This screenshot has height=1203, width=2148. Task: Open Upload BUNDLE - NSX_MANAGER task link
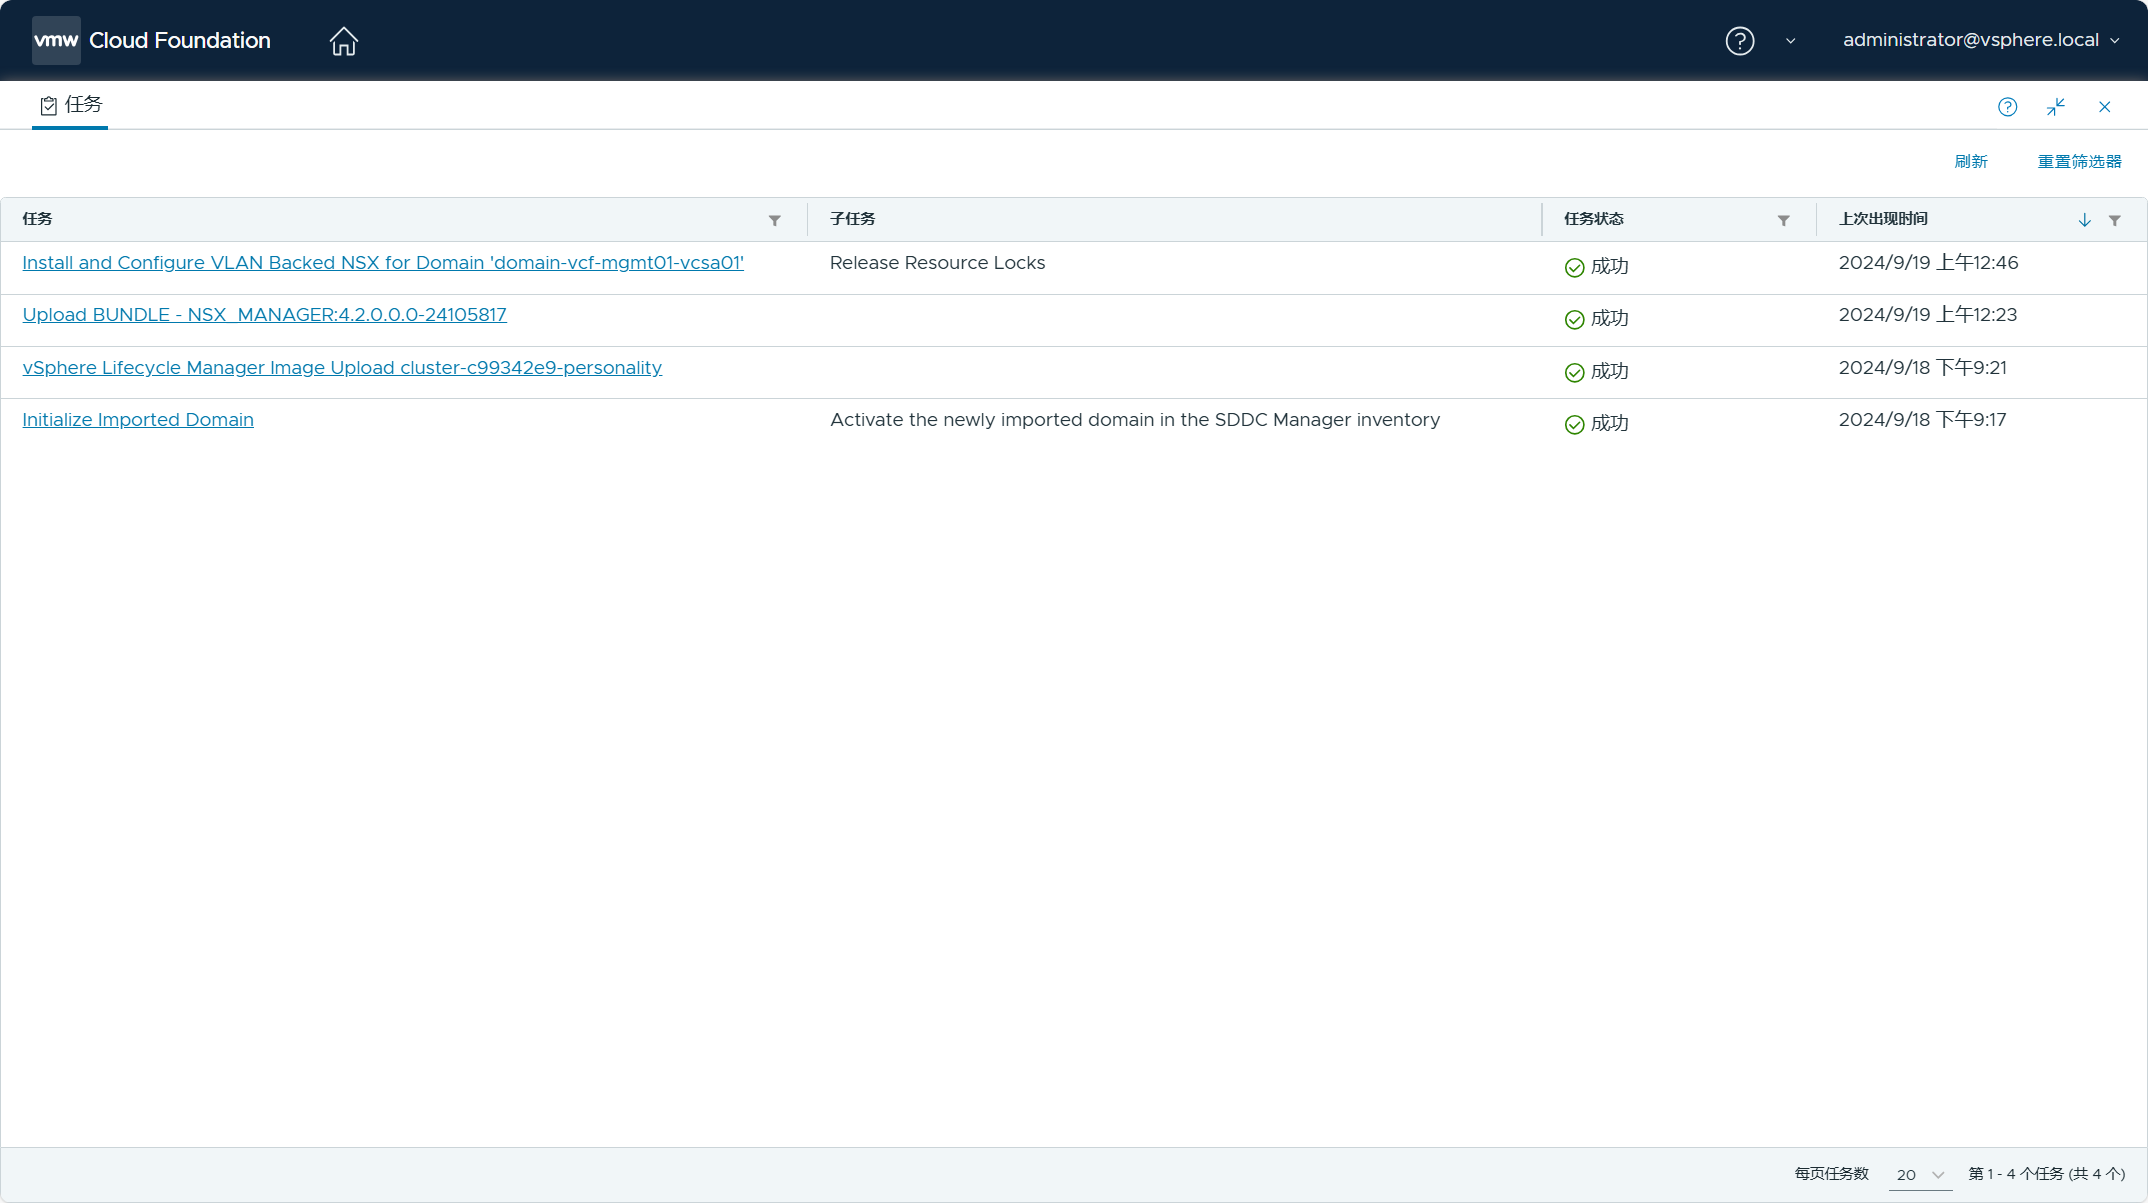(x=264, y=315)
